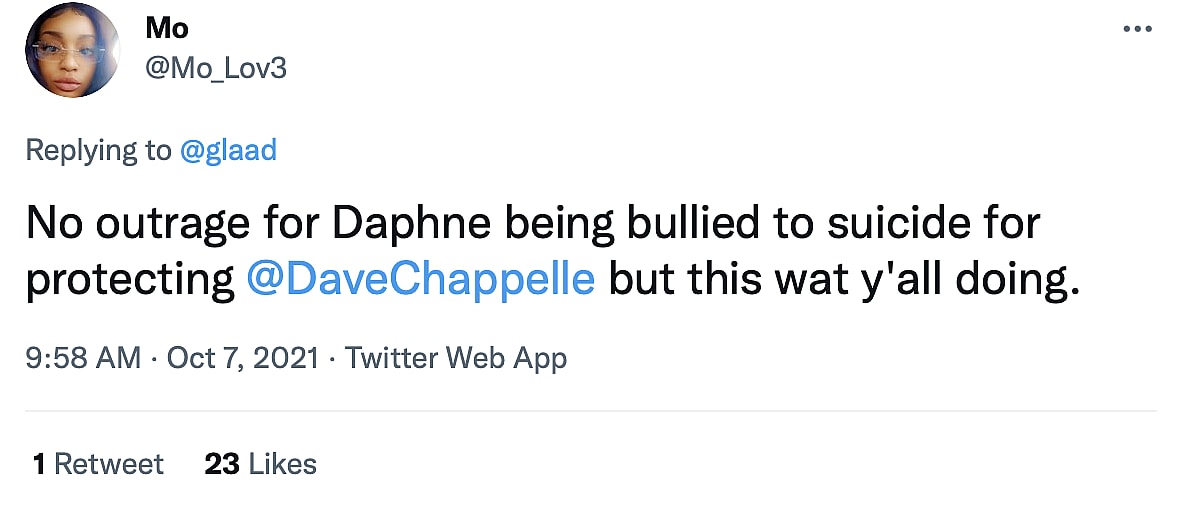Click the "Replying to" label
The height and width of the screenshot is (512, 1184).
tap(98, 150)
